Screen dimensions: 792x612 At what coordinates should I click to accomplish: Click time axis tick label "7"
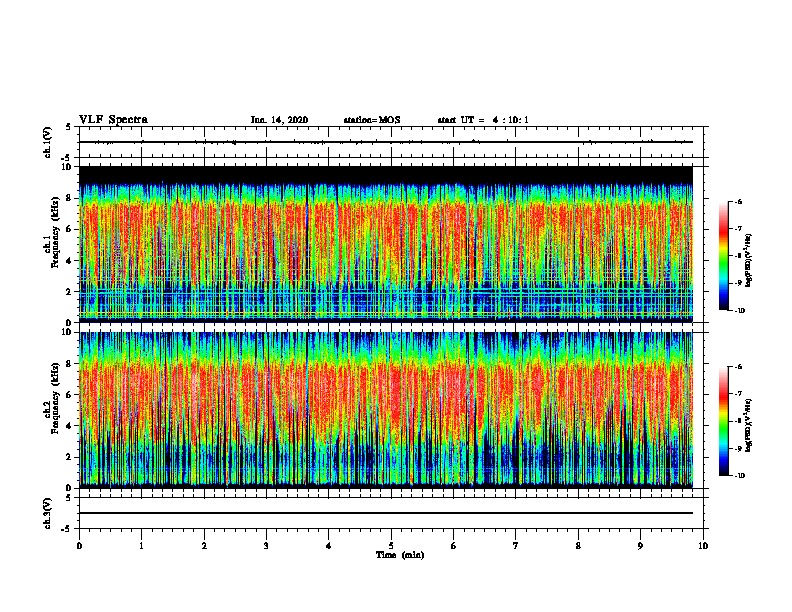pos(516,546)
